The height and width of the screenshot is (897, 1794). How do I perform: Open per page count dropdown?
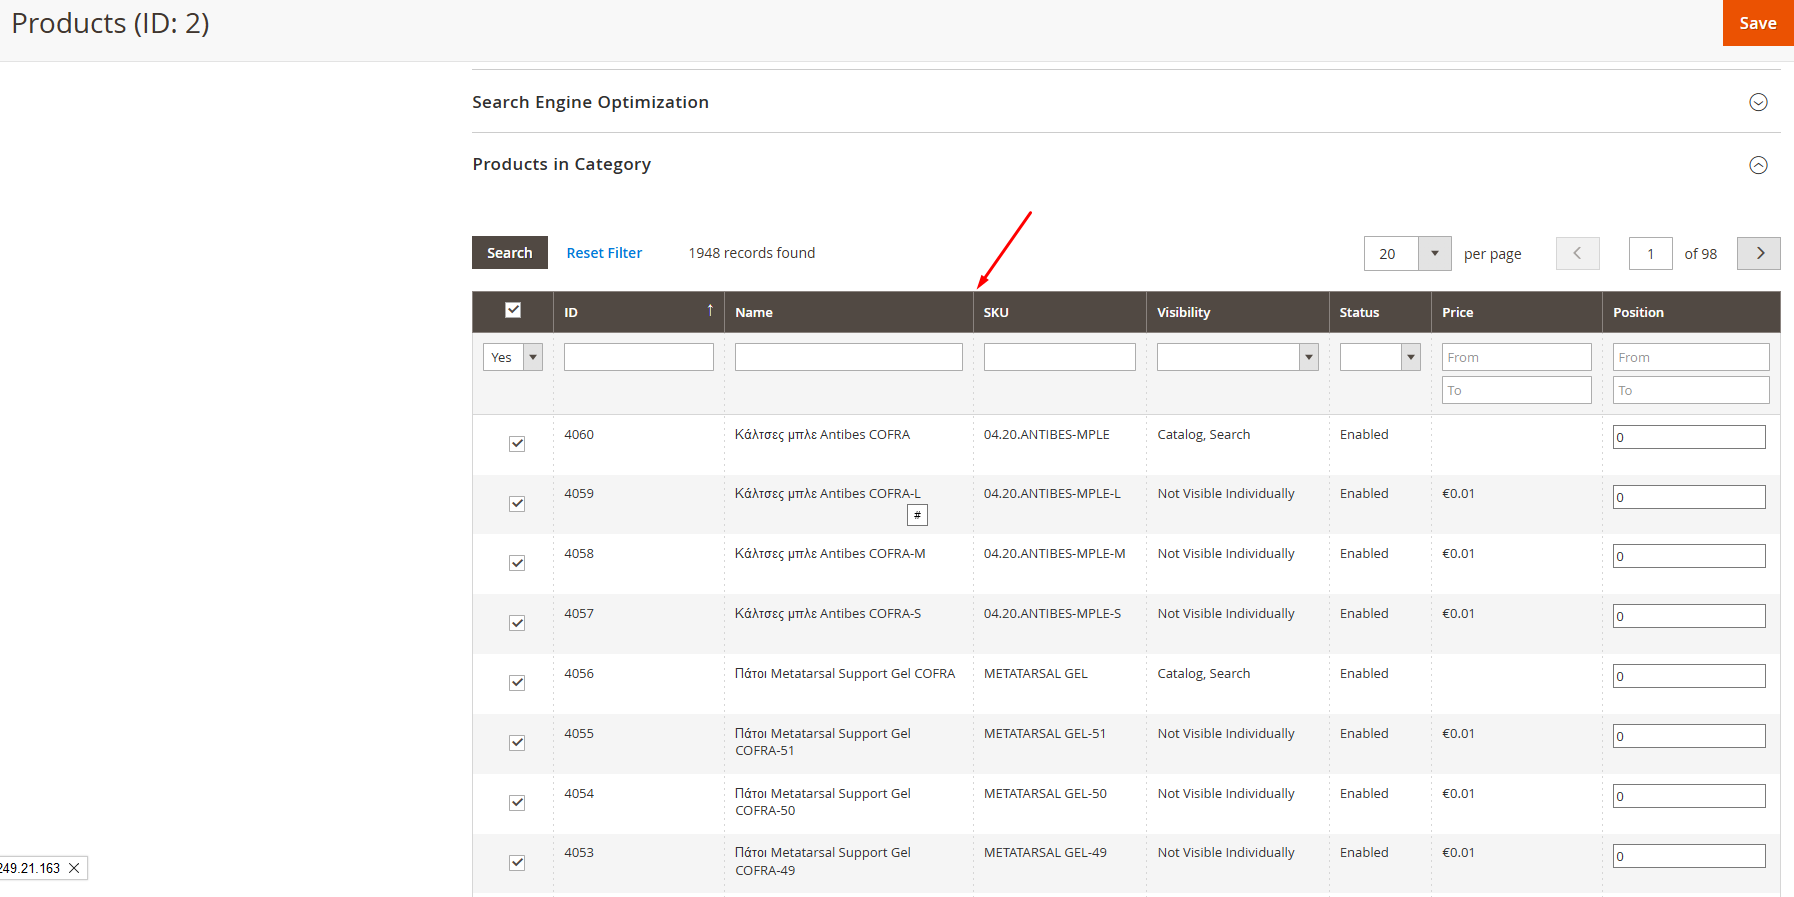pos(1434,253)
